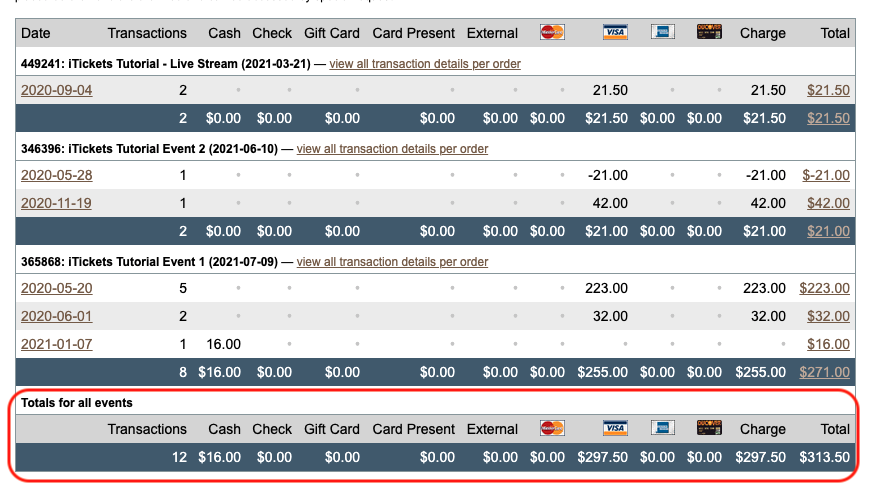Click the $16.00 total link in 2021-01-07 row
This screenshot has height=500, width=869.
click(x=828, y=344)
